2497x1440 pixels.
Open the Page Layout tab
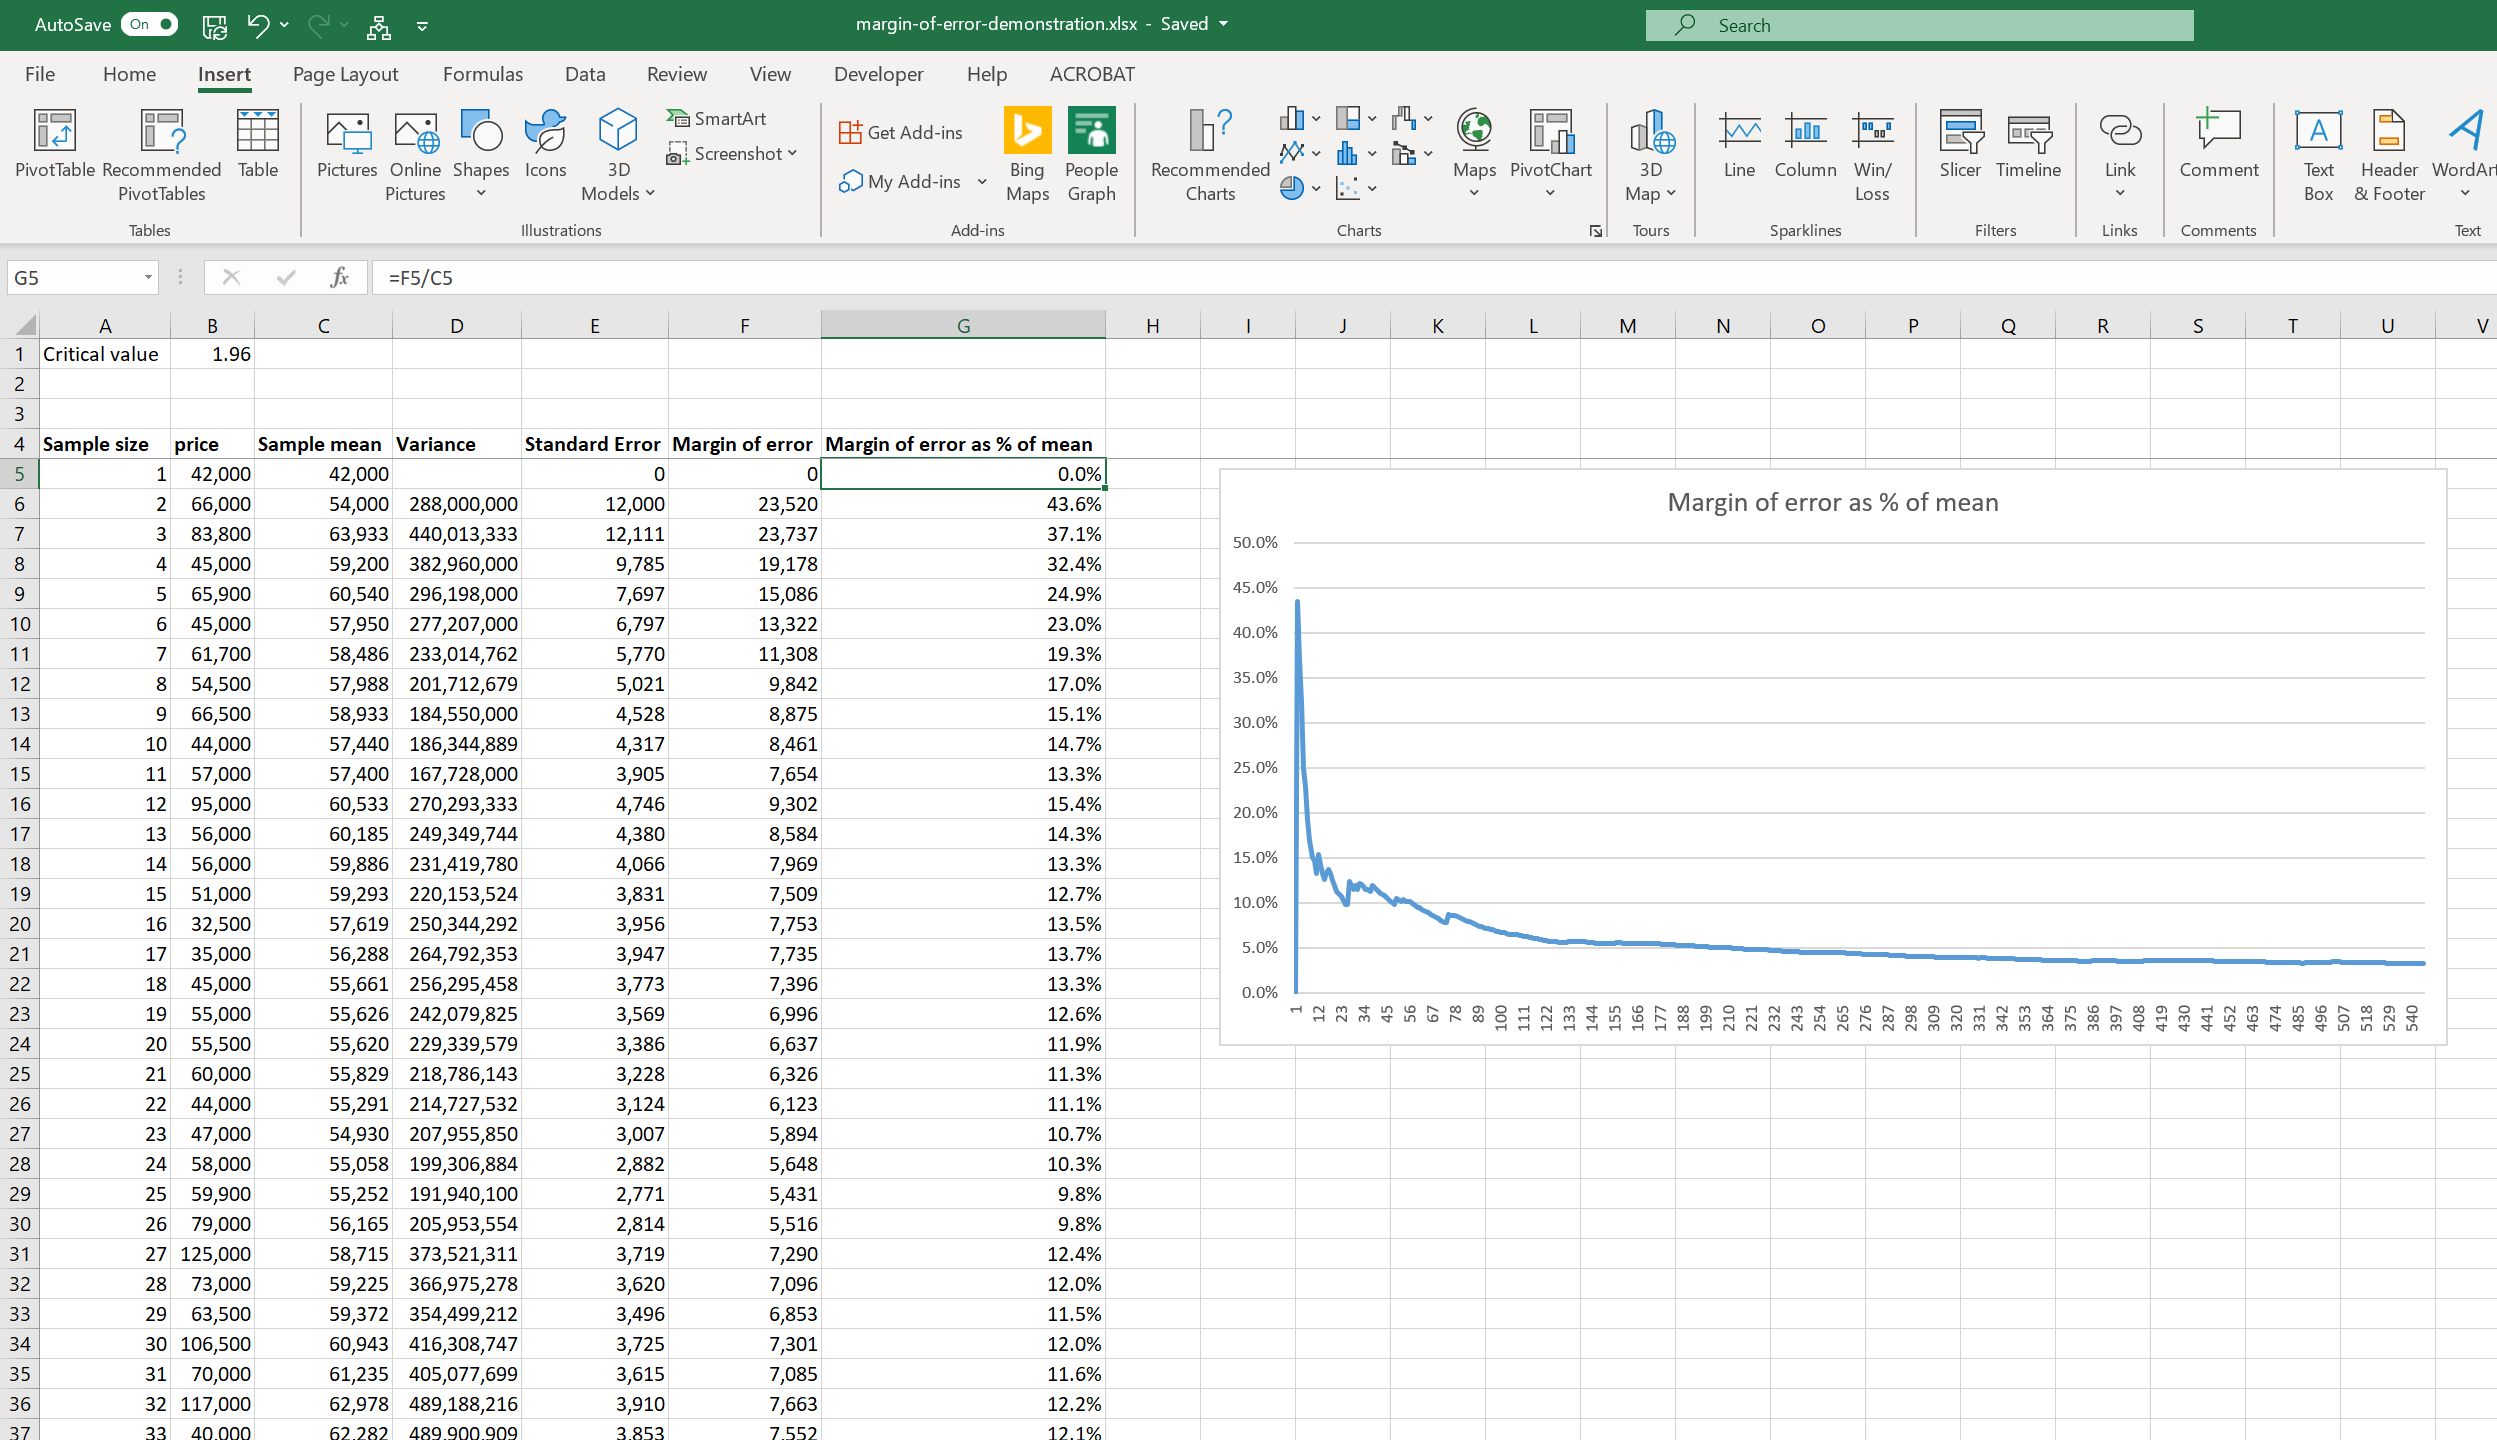tap(345, 74)
